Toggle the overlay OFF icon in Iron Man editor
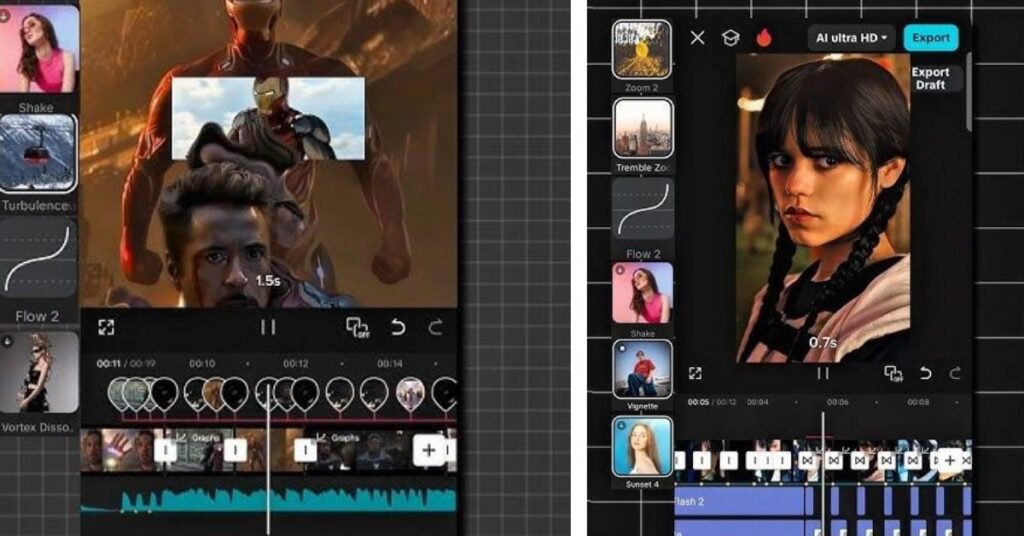This screenshot has width=1024, height=536. pyautogui.click(x=357, y=327)
